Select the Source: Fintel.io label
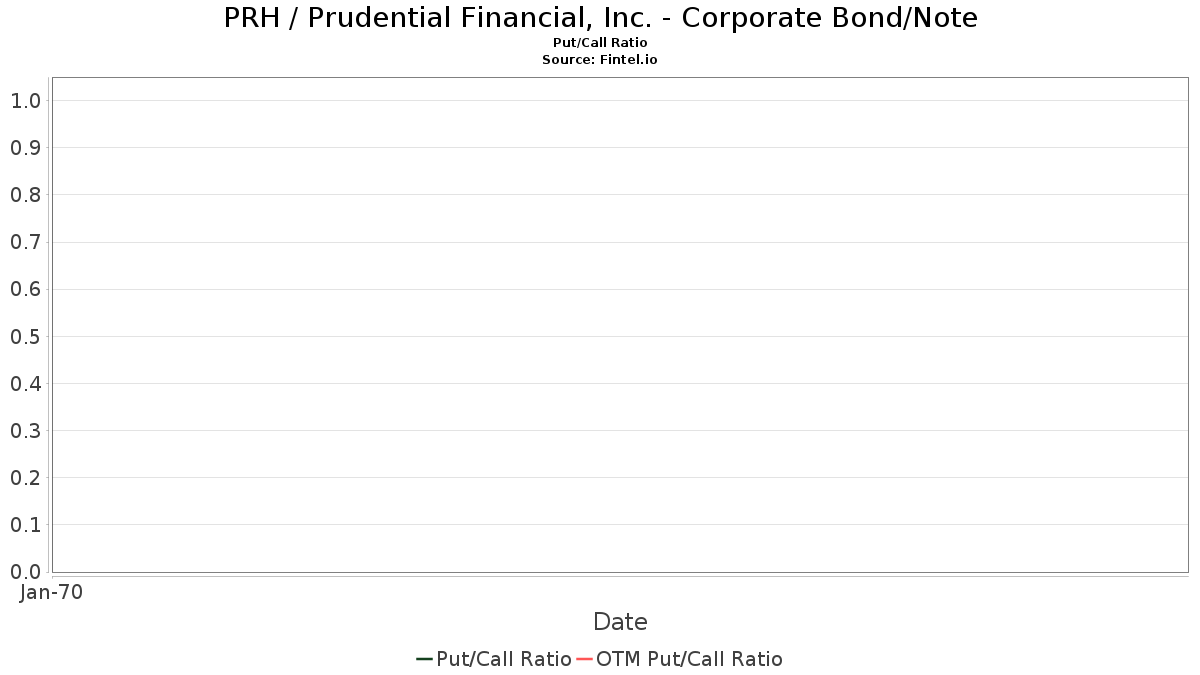Screen dimensions: 1200x675 pos(600,60)
